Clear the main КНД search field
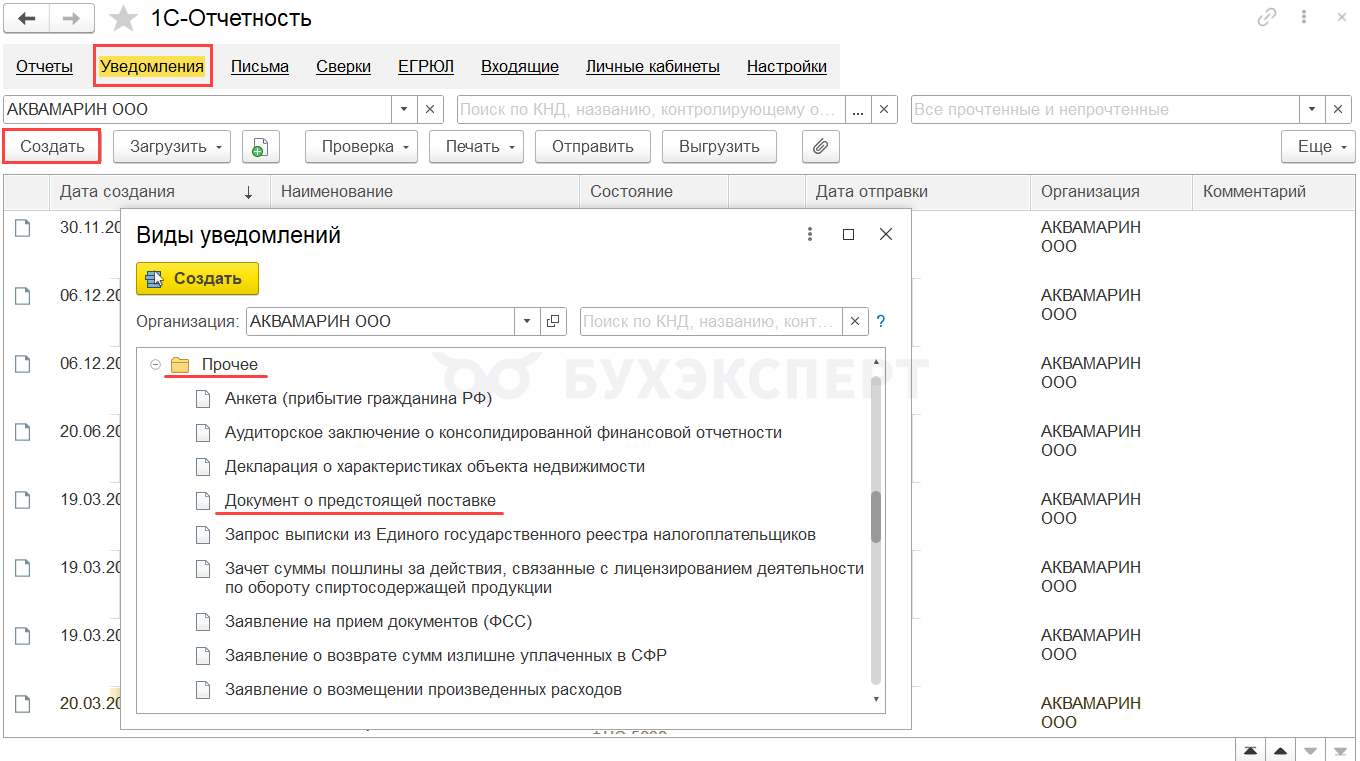The width and height of the screenshot is (1360, 761). click(x=884, y=110)
